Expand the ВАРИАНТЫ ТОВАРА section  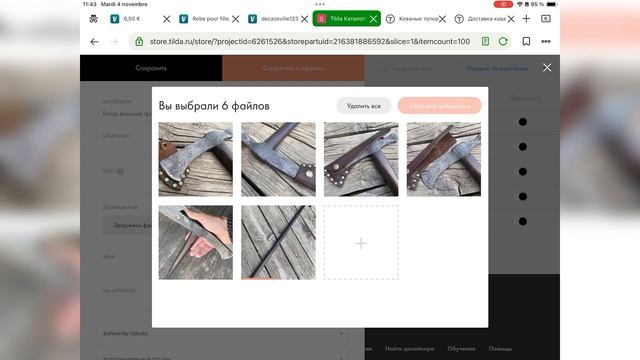pyautogui.click(x=222, y=333)
